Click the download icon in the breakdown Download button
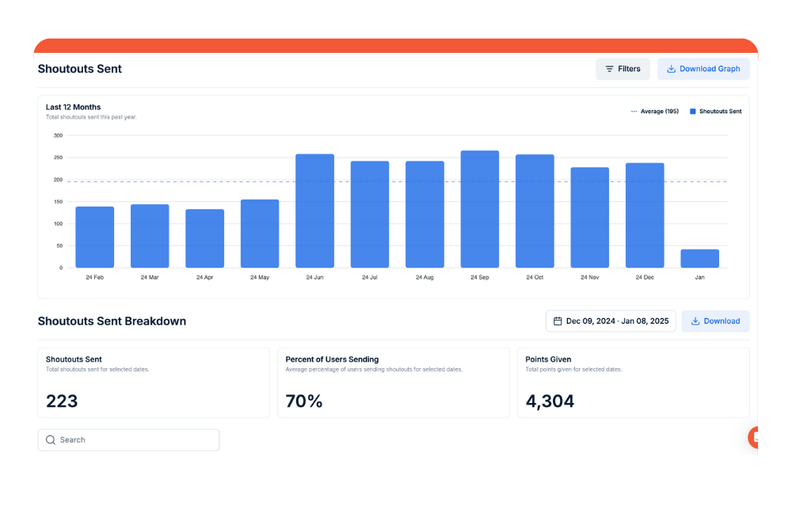Screen dimensions: 792x528 pyautogui.click(x=696, y=321)
